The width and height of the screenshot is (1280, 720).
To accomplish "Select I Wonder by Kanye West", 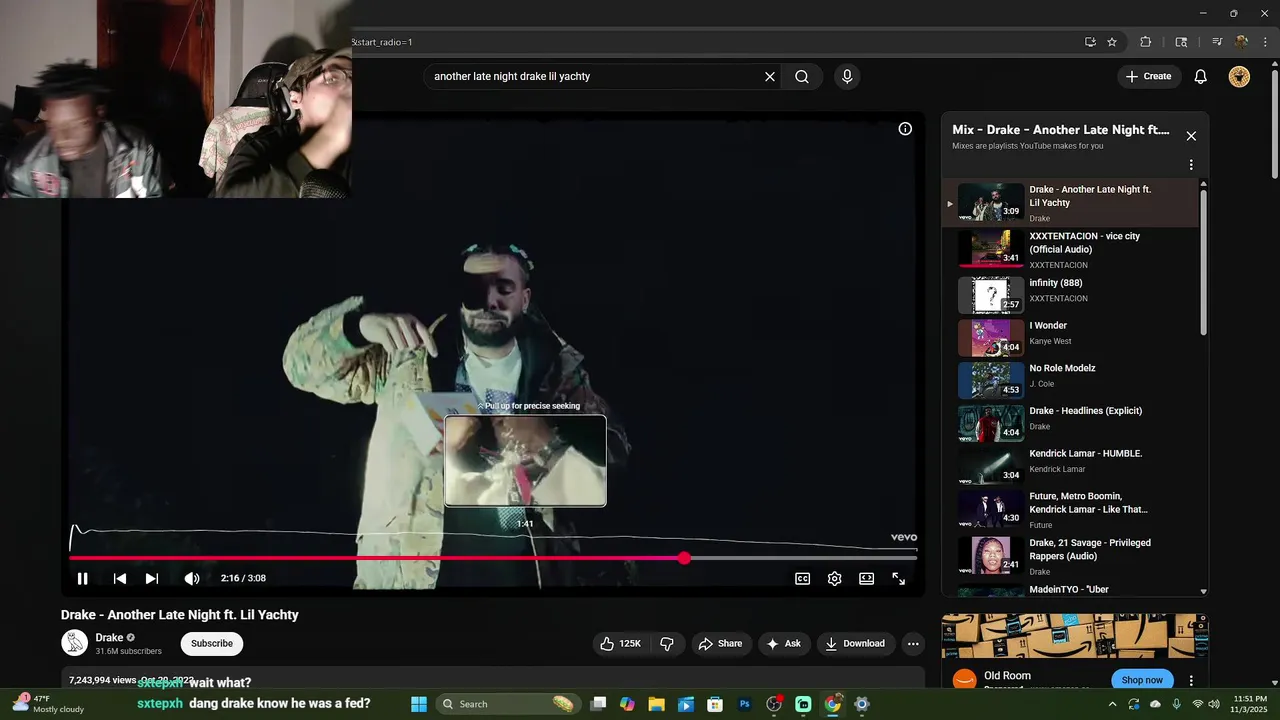I will coord(1070,338).
